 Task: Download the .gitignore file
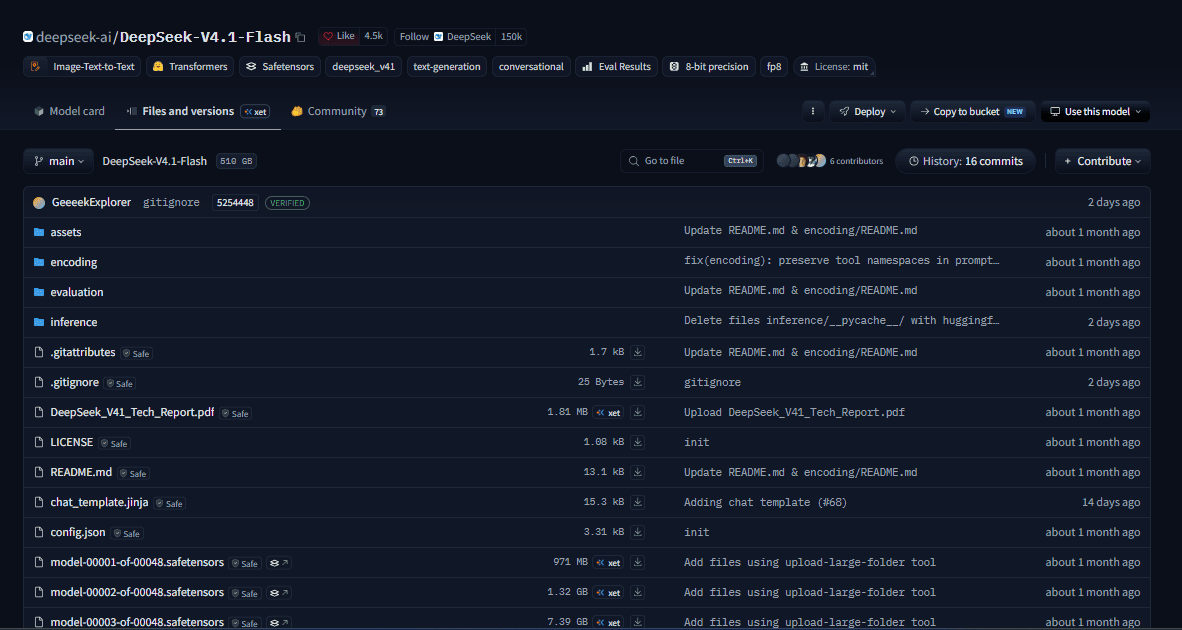point(638,382)
